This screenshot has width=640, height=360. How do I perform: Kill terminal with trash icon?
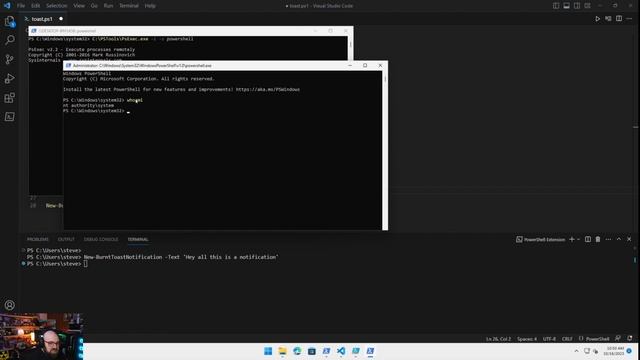tap(598, 239)
